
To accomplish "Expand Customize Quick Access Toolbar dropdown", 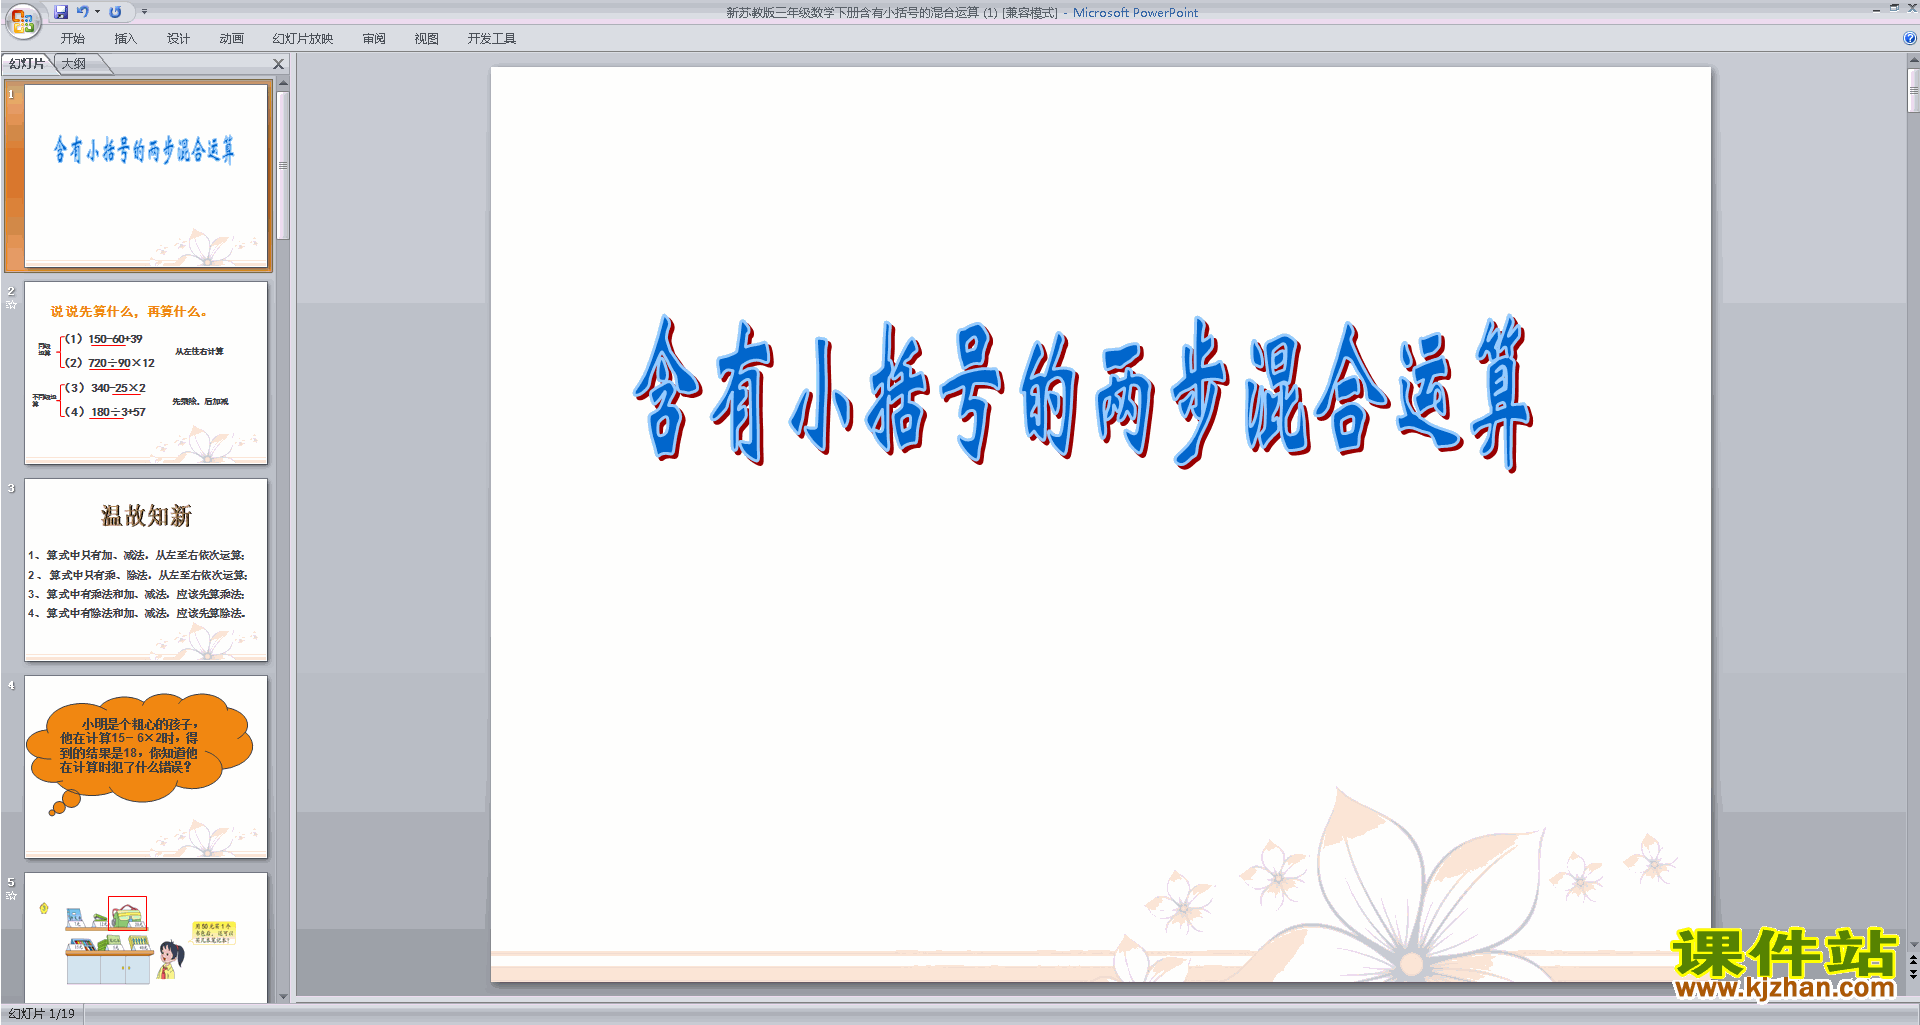I will (x=144, y=12).
